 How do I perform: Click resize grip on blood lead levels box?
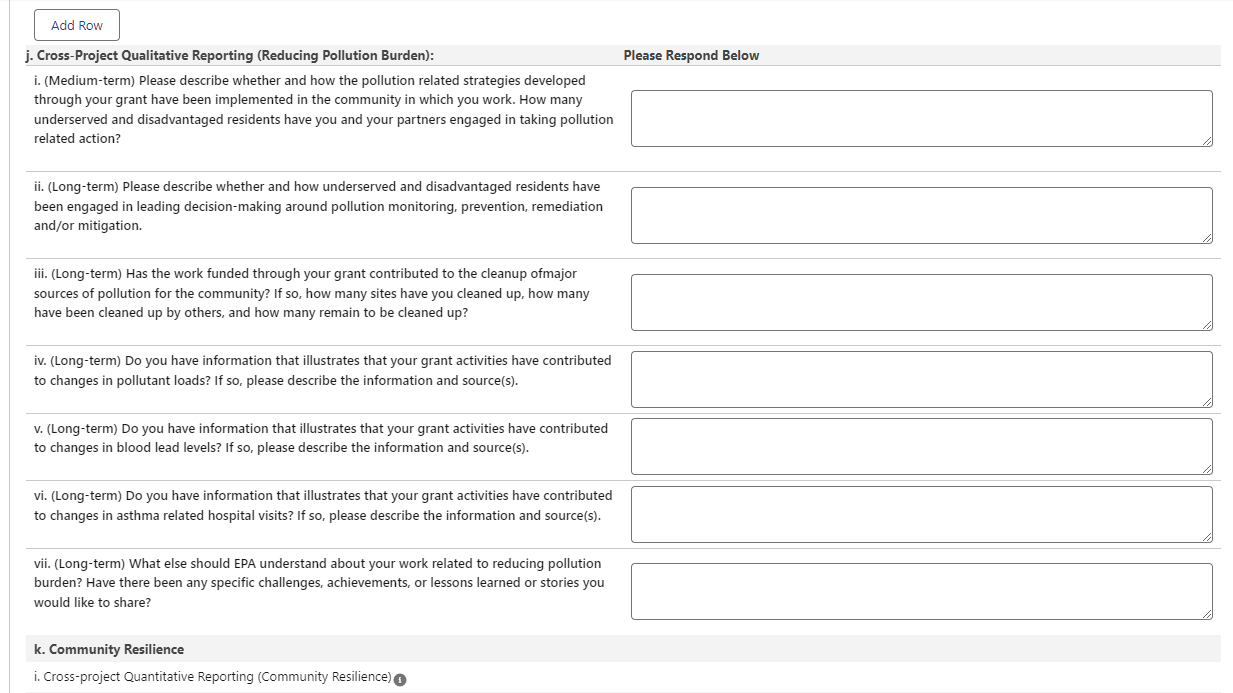pyautogui.click(x=1207, y=469)
